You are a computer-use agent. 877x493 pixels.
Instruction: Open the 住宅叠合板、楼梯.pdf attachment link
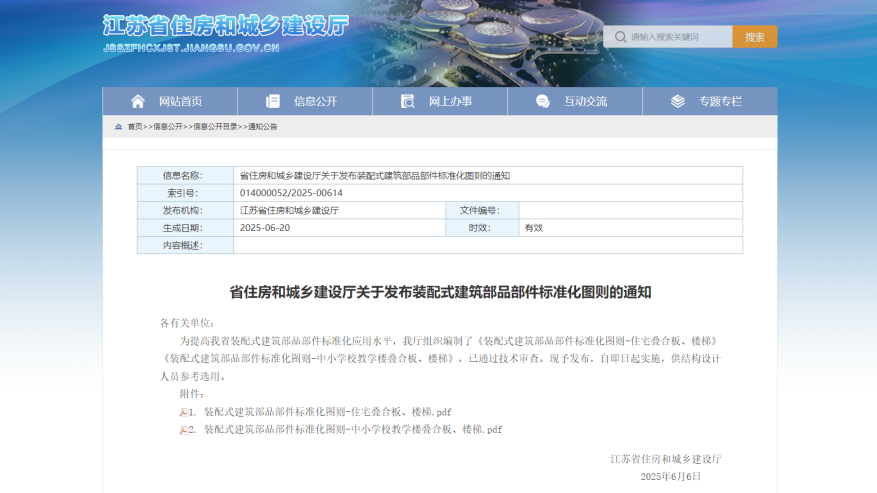coord(328,412)
